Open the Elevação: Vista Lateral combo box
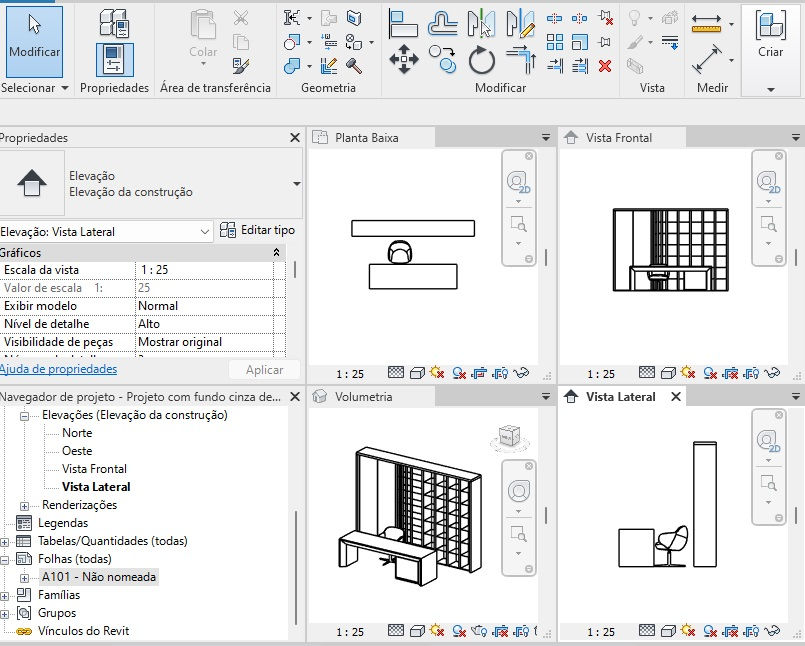 105,232
